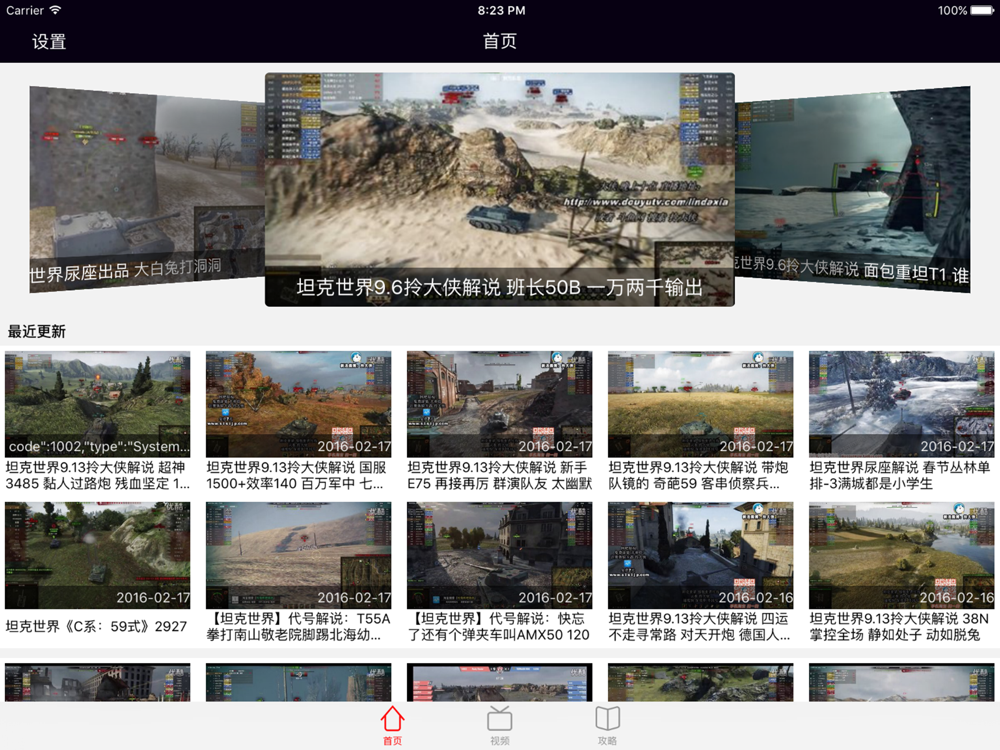Select left carousel video 大白兔打洞洞
Viewport: 1000px width, 750px height.
pyautogui.click(x=147, y=189)
